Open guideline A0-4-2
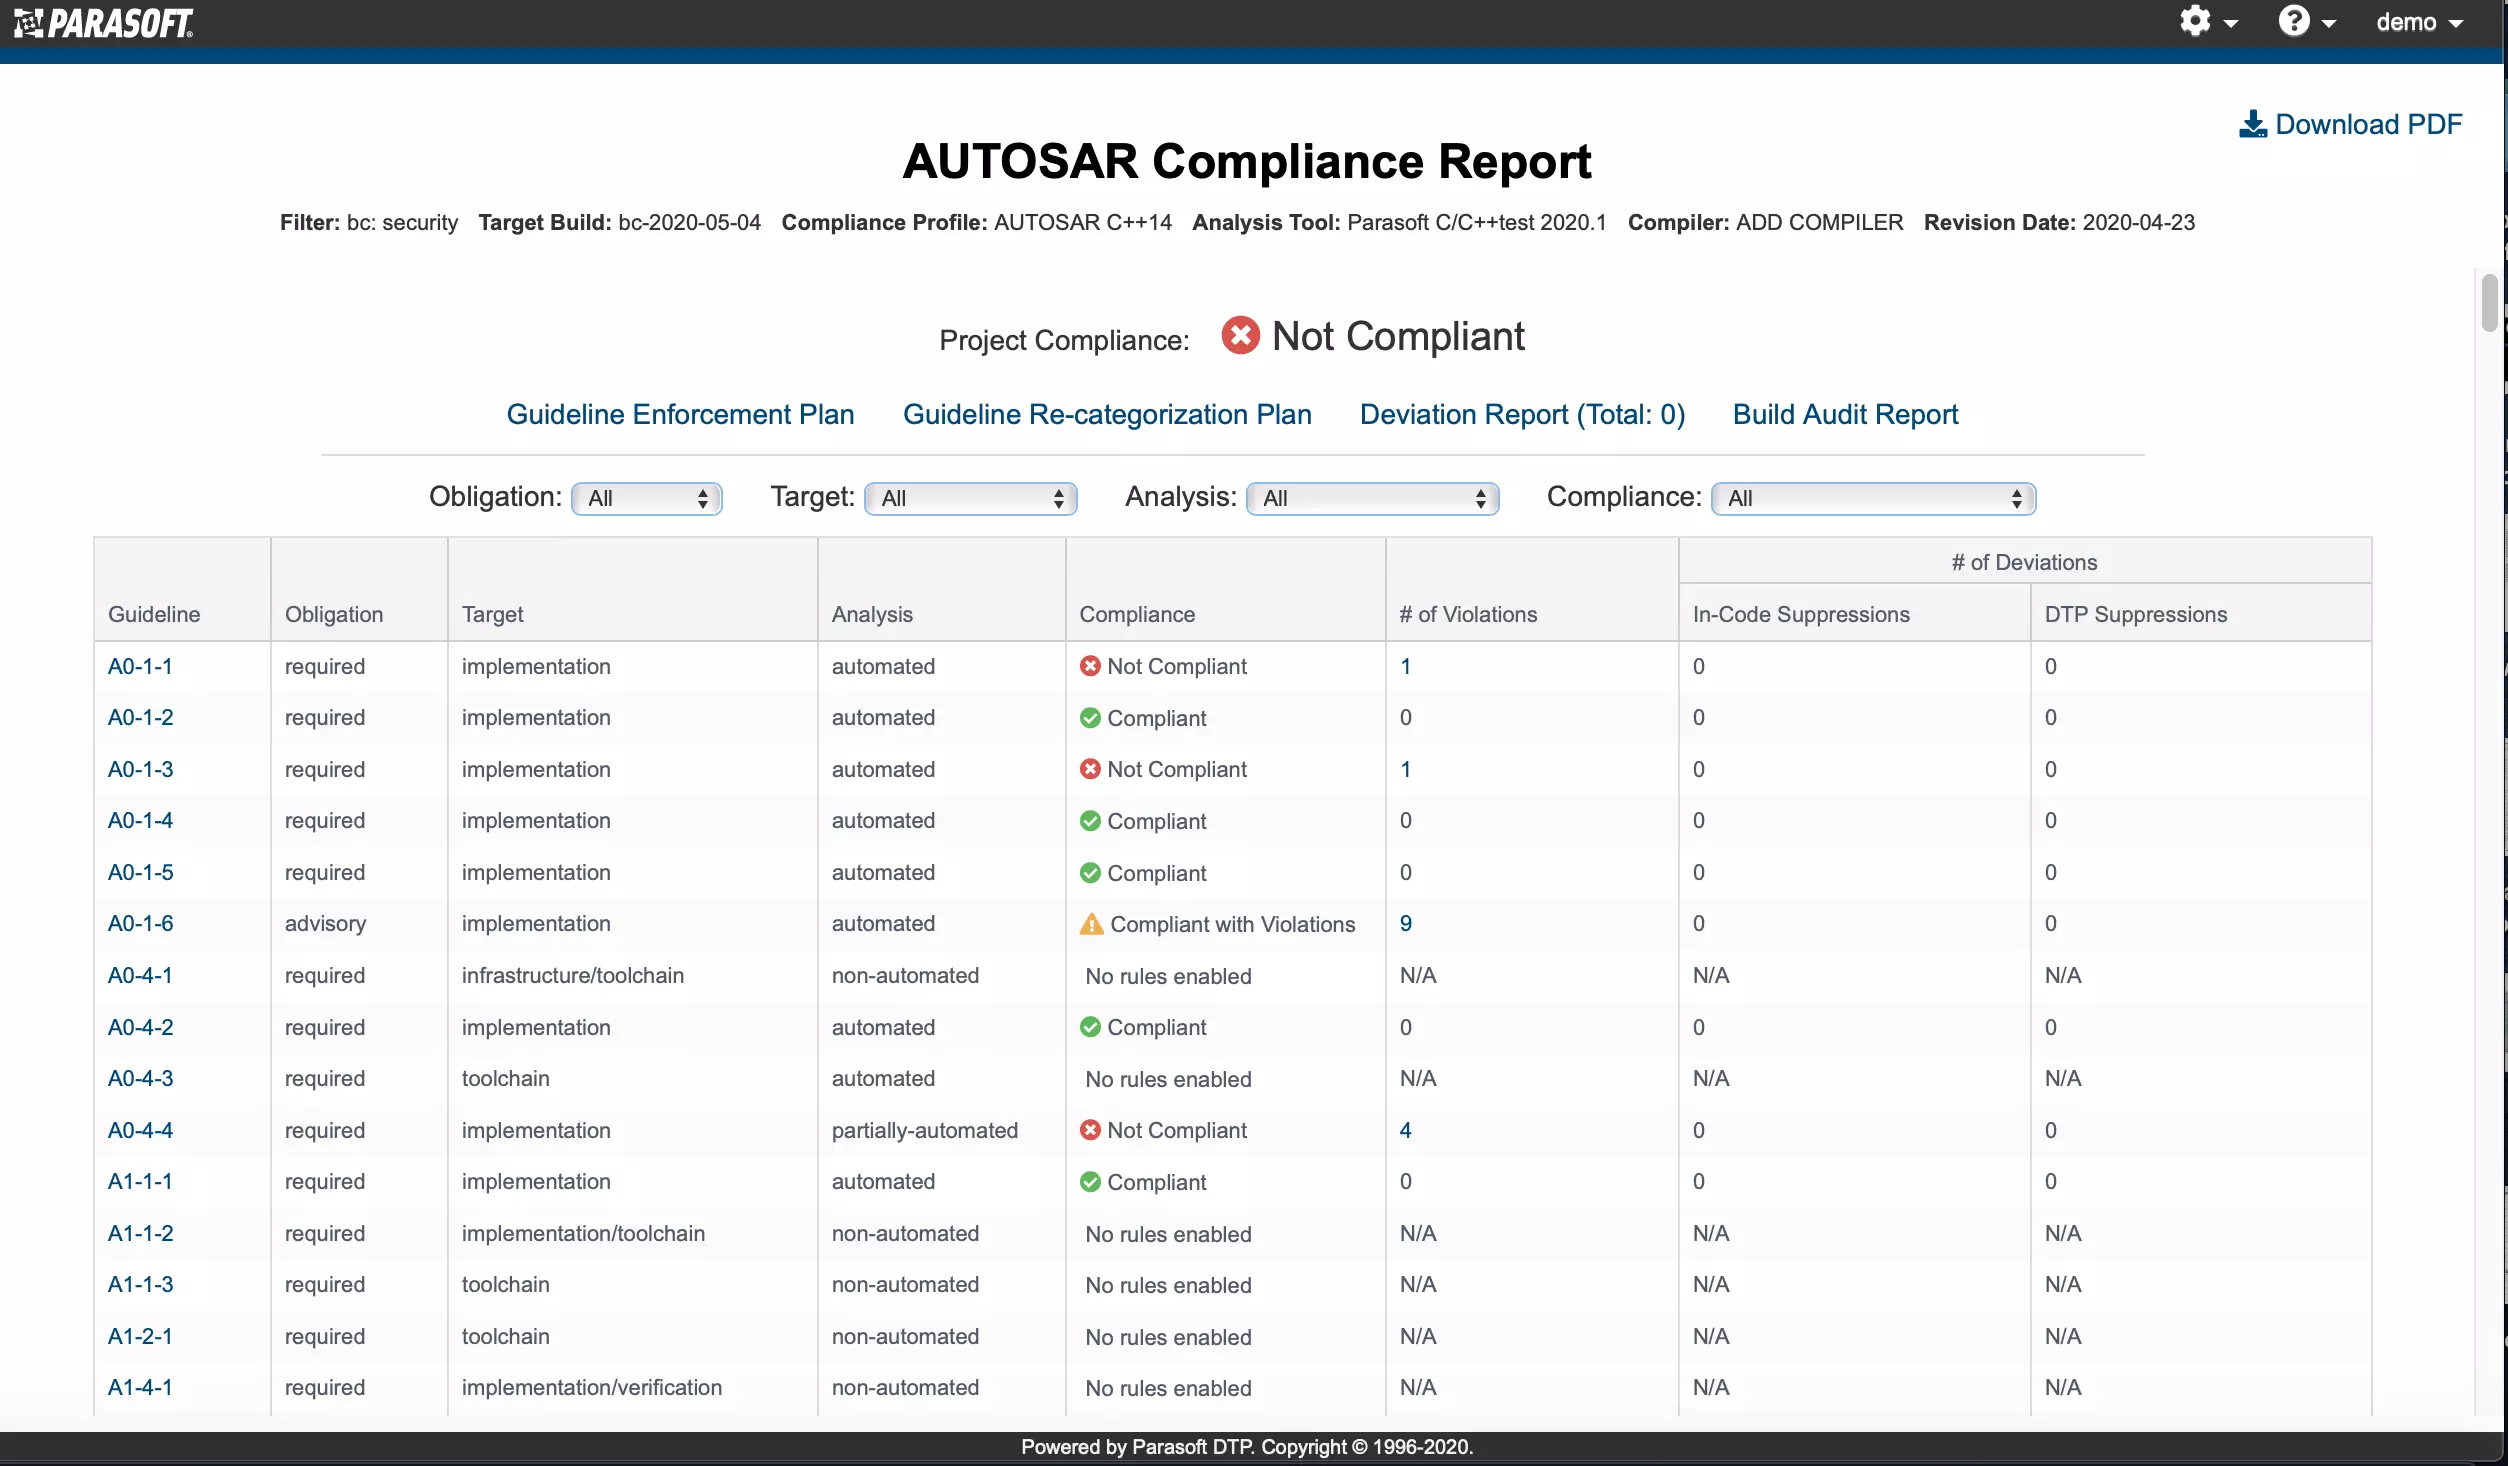 140,1027
